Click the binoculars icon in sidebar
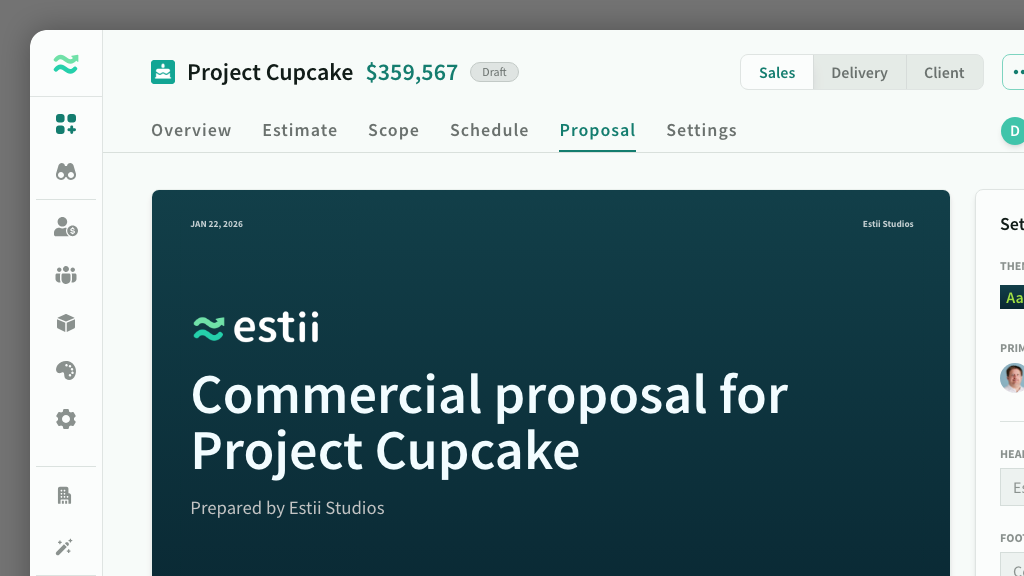The height and width of the screenshot is (576, 1024). [66, 171]
